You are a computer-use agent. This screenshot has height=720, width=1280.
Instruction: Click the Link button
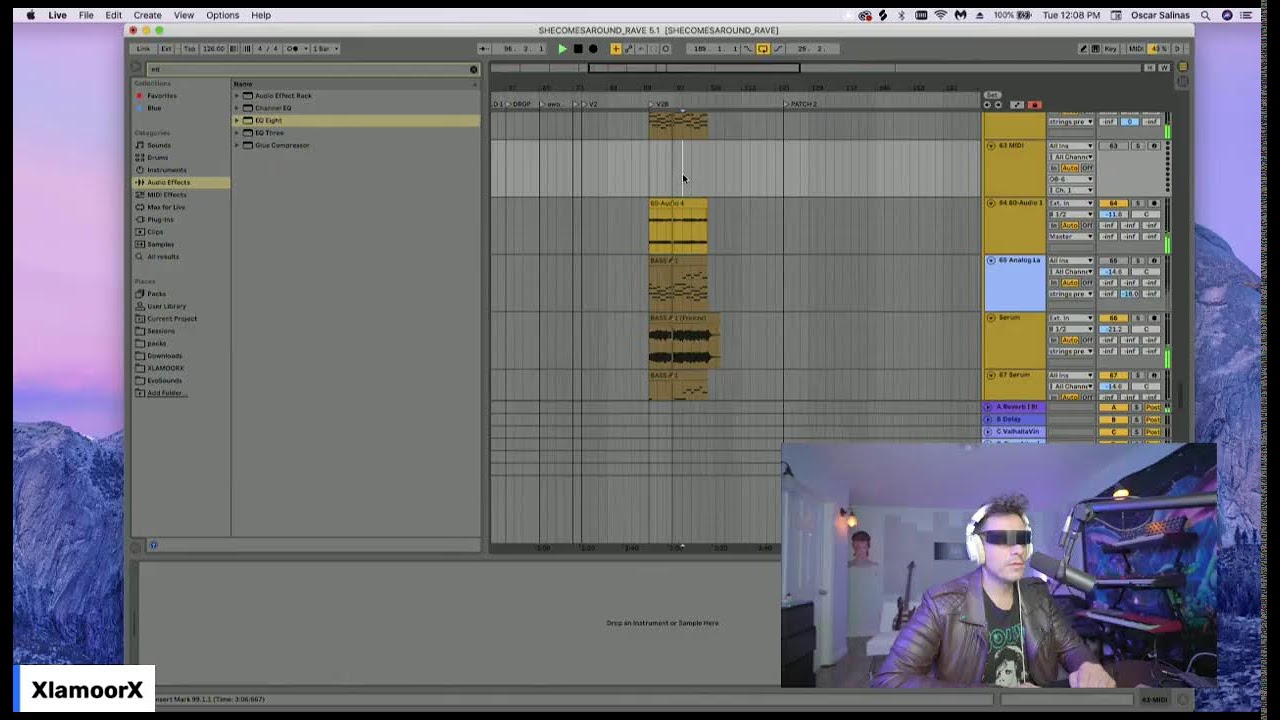tap(144, 48)
